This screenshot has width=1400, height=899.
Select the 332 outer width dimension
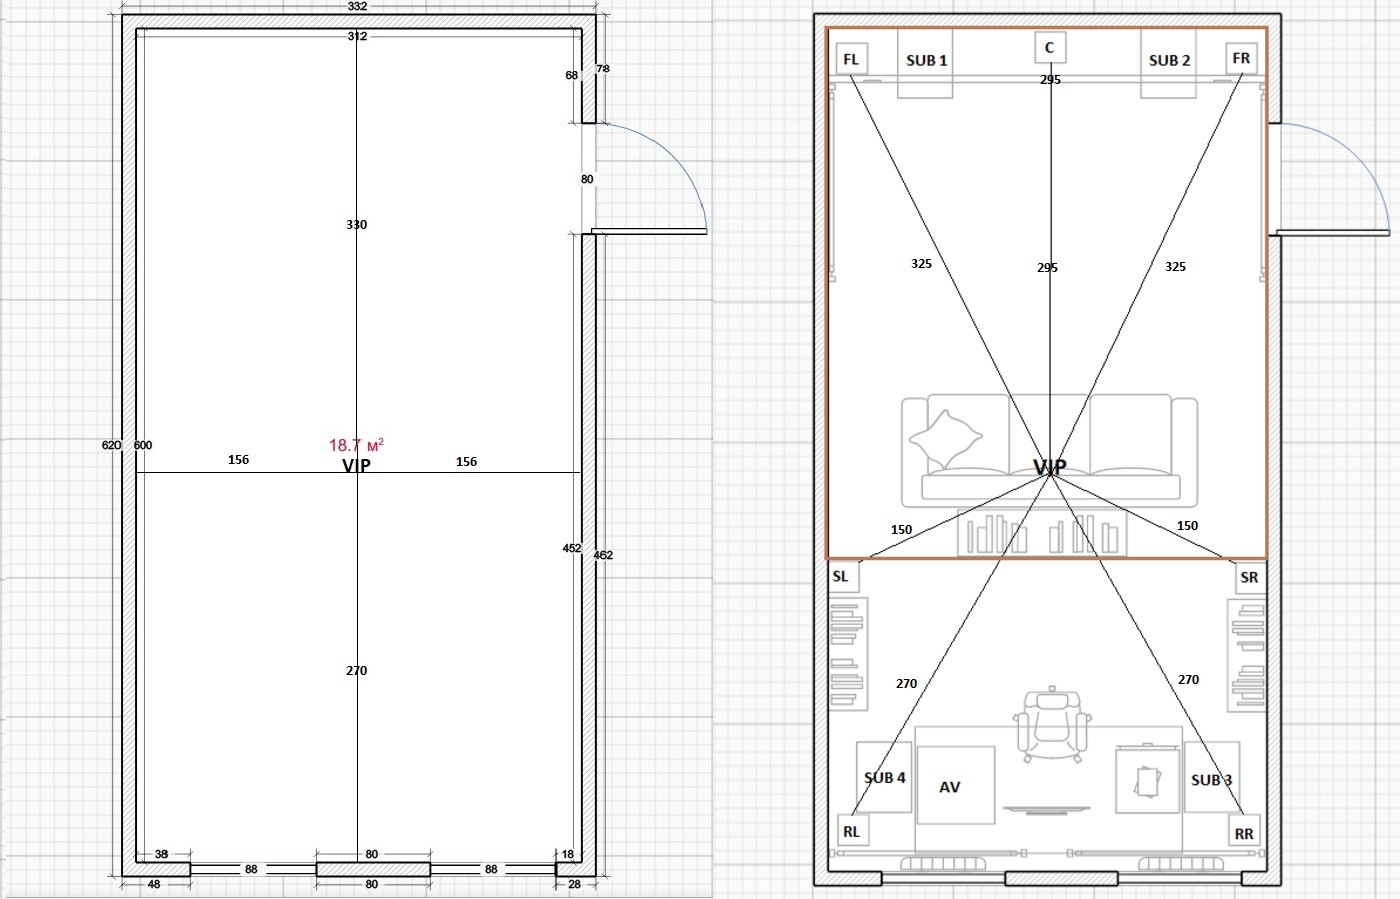[x=357, y=6]
